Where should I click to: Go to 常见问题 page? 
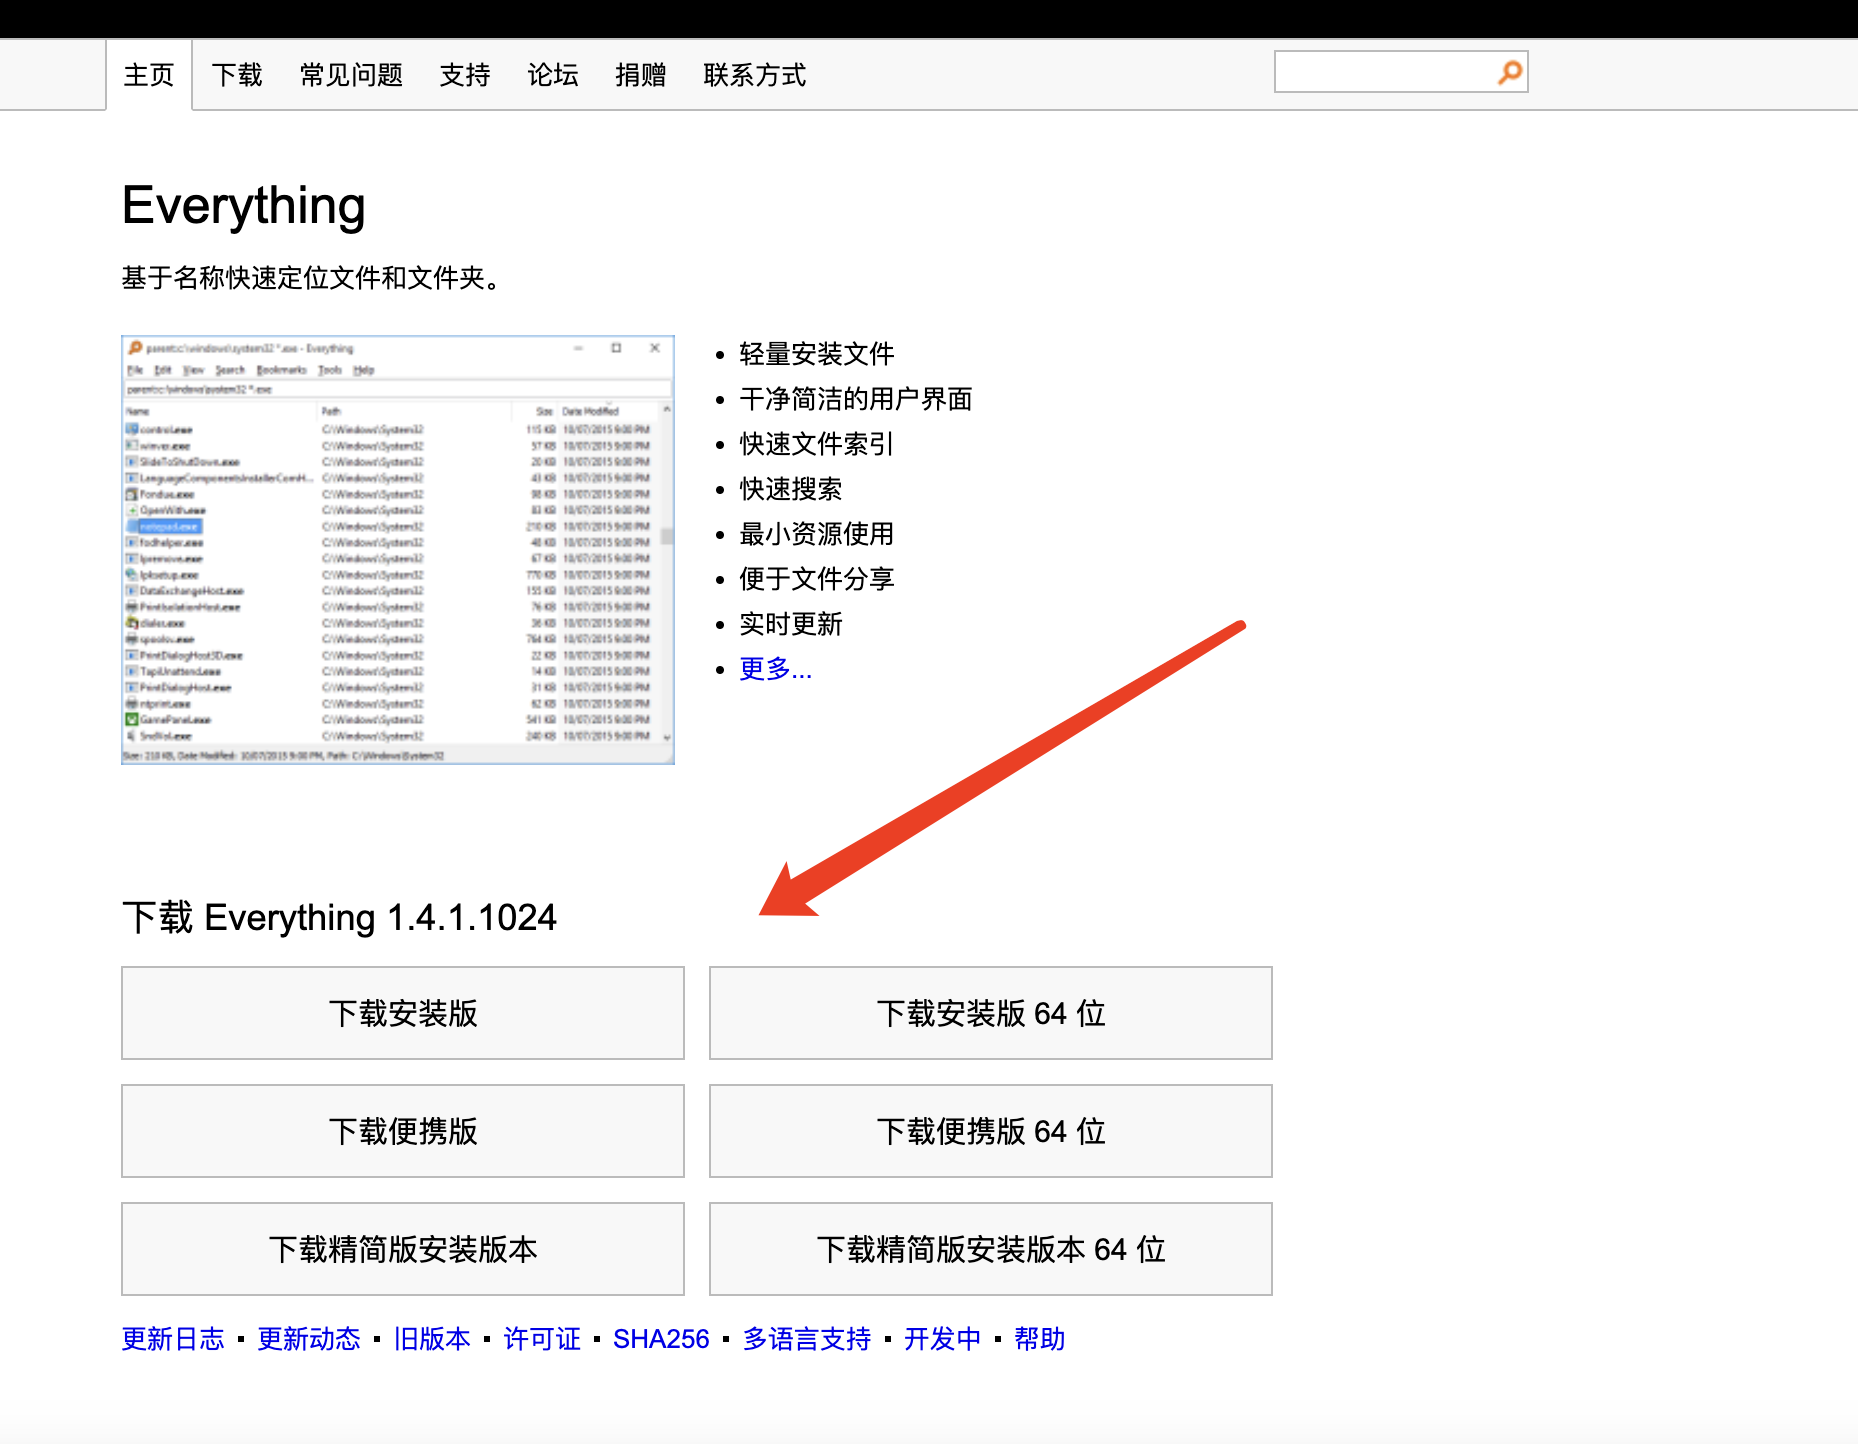(x=351, y=75)
